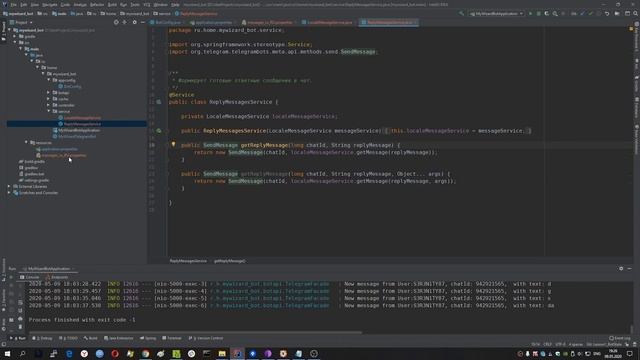Click Windows Start button
640x360 pixels.
(7, 353)
